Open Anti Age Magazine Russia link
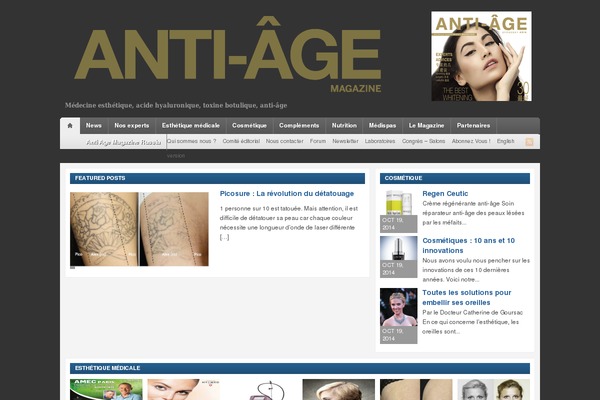 (x=124, y=142)
